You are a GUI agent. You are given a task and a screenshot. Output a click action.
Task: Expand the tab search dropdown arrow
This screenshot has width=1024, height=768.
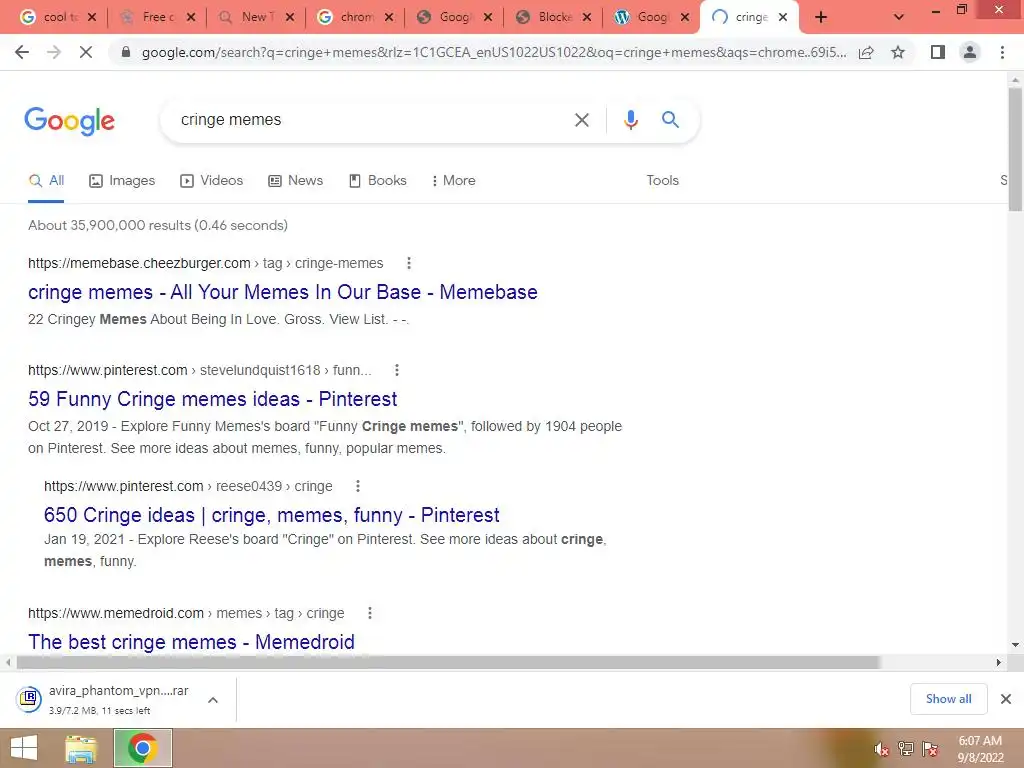899,18
